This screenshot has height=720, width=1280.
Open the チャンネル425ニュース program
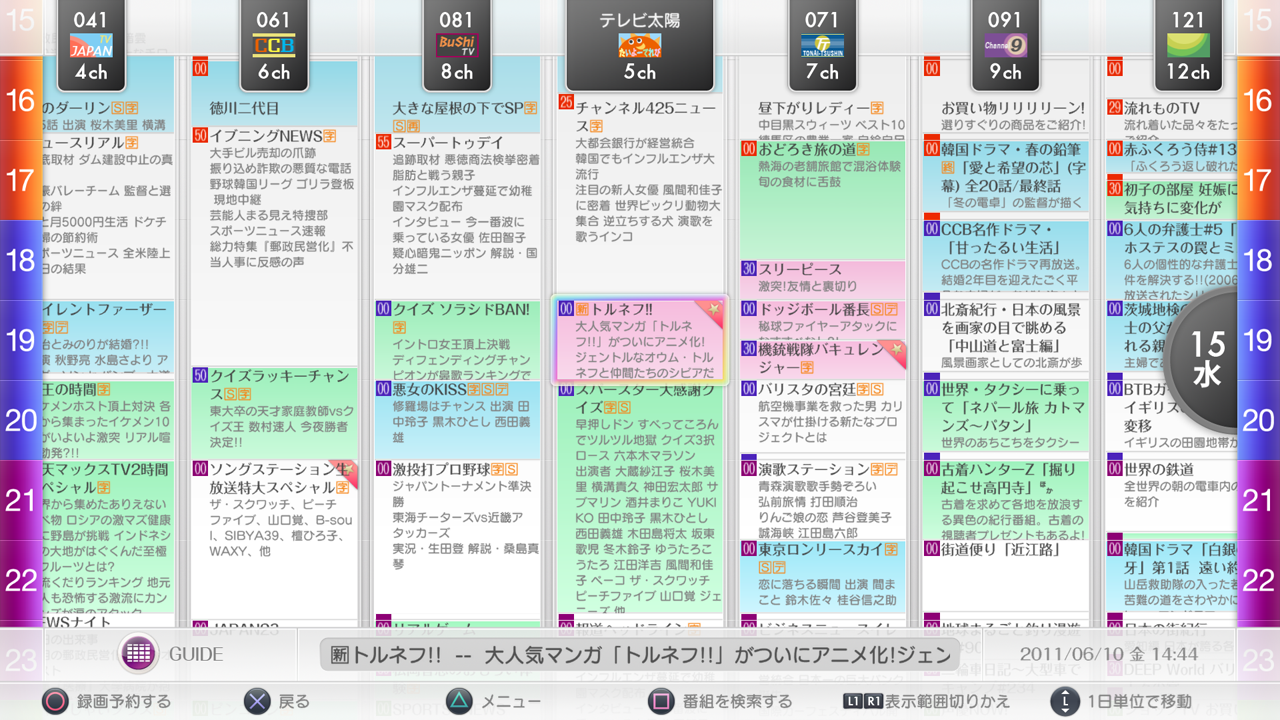pyautogui.click(x=640, y=194)
